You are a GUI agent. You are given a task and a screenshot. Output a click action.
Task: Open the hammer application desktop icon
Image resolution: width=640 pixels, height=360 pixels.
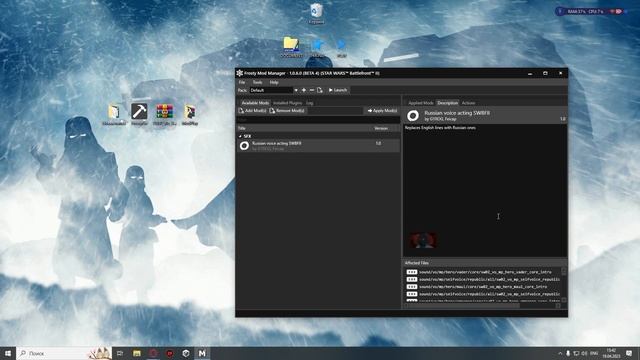[x=139, y=114]
